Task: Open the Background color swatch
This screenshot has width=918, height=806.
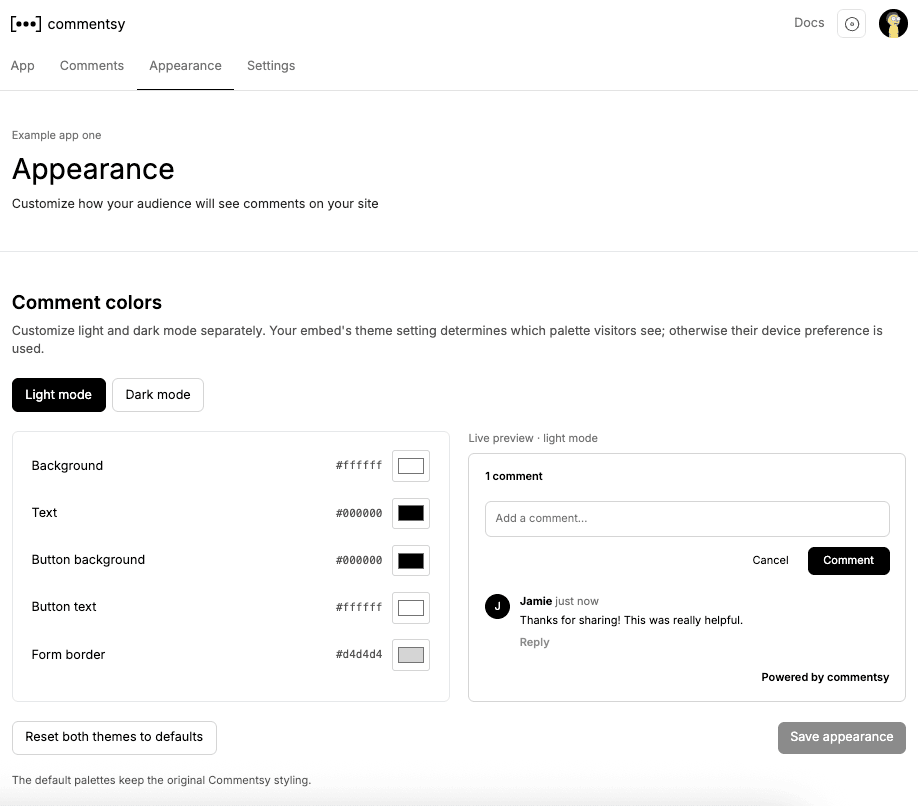Action: coord(411,466)
